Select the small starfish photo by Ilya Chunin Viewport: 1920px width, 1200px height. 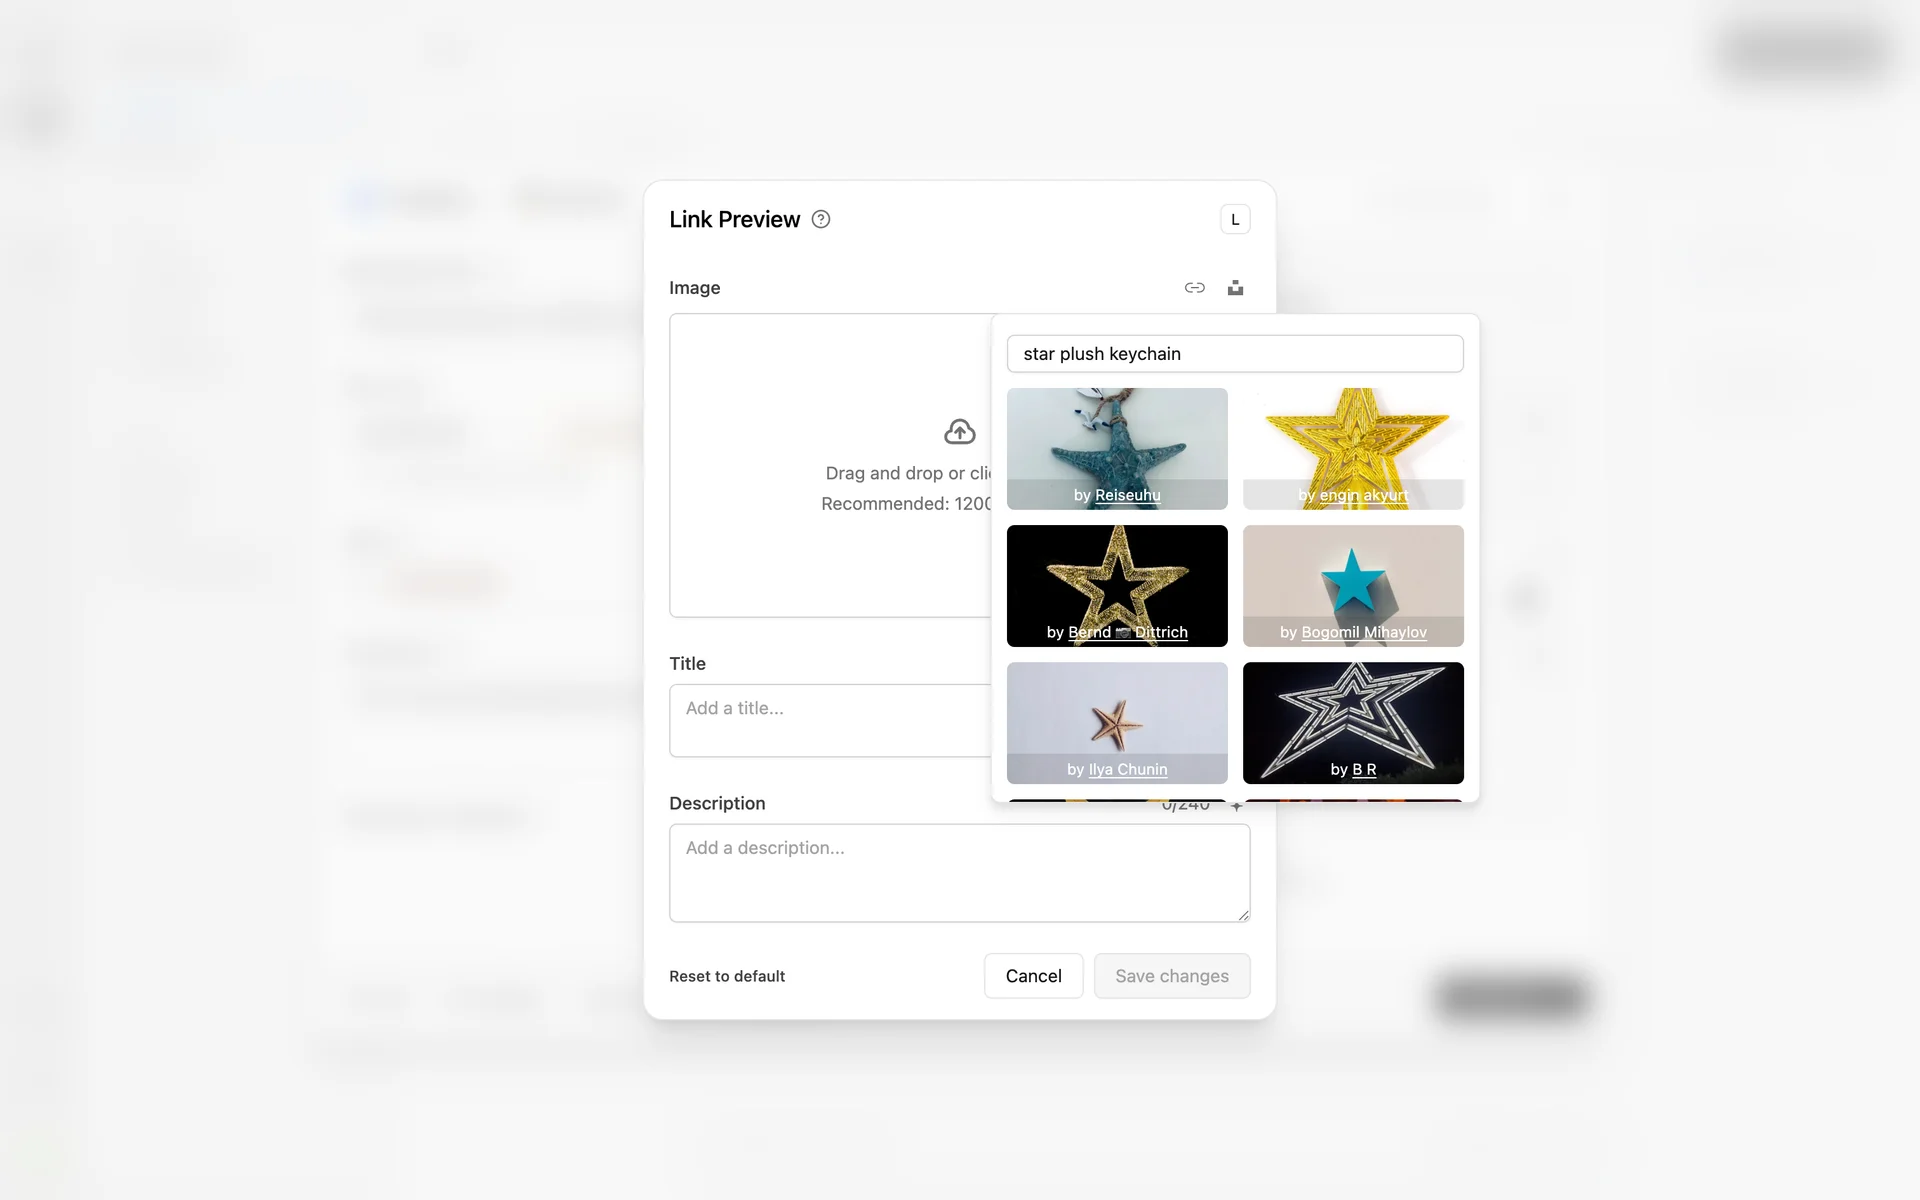coord(1116,714)
